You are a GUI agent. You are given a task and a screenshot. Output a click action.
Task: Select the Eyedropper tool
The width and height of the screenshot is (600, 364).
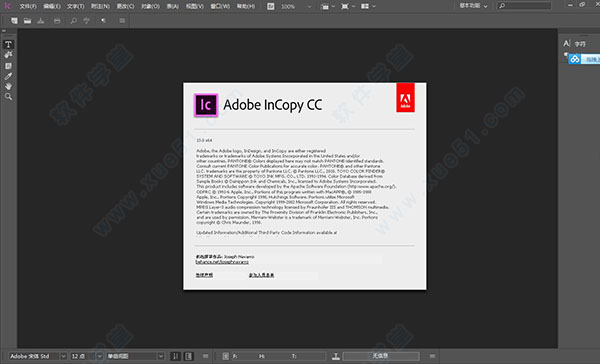8,76
